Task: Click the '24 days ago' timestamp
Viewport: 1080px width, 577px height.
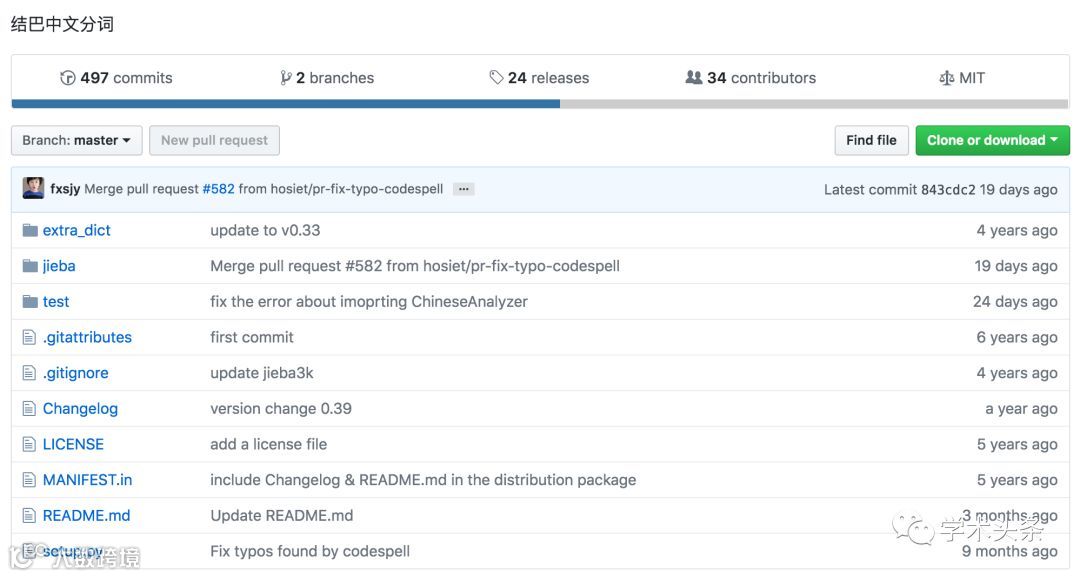Action: [x=1015, y=302]
